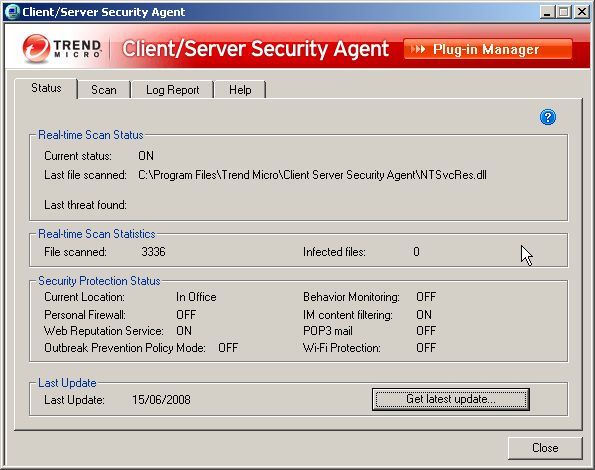The height and width of the screenshot is (470, 595).
Task: Click the Wi-Fi Protection OFF status
Action: click(426, 347)
